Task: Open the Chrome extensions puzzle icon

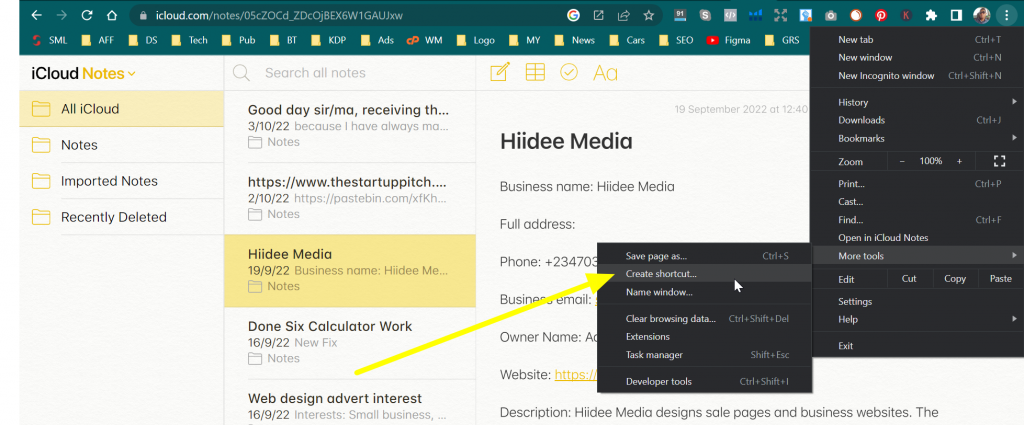Action: [x=931, y=15]
